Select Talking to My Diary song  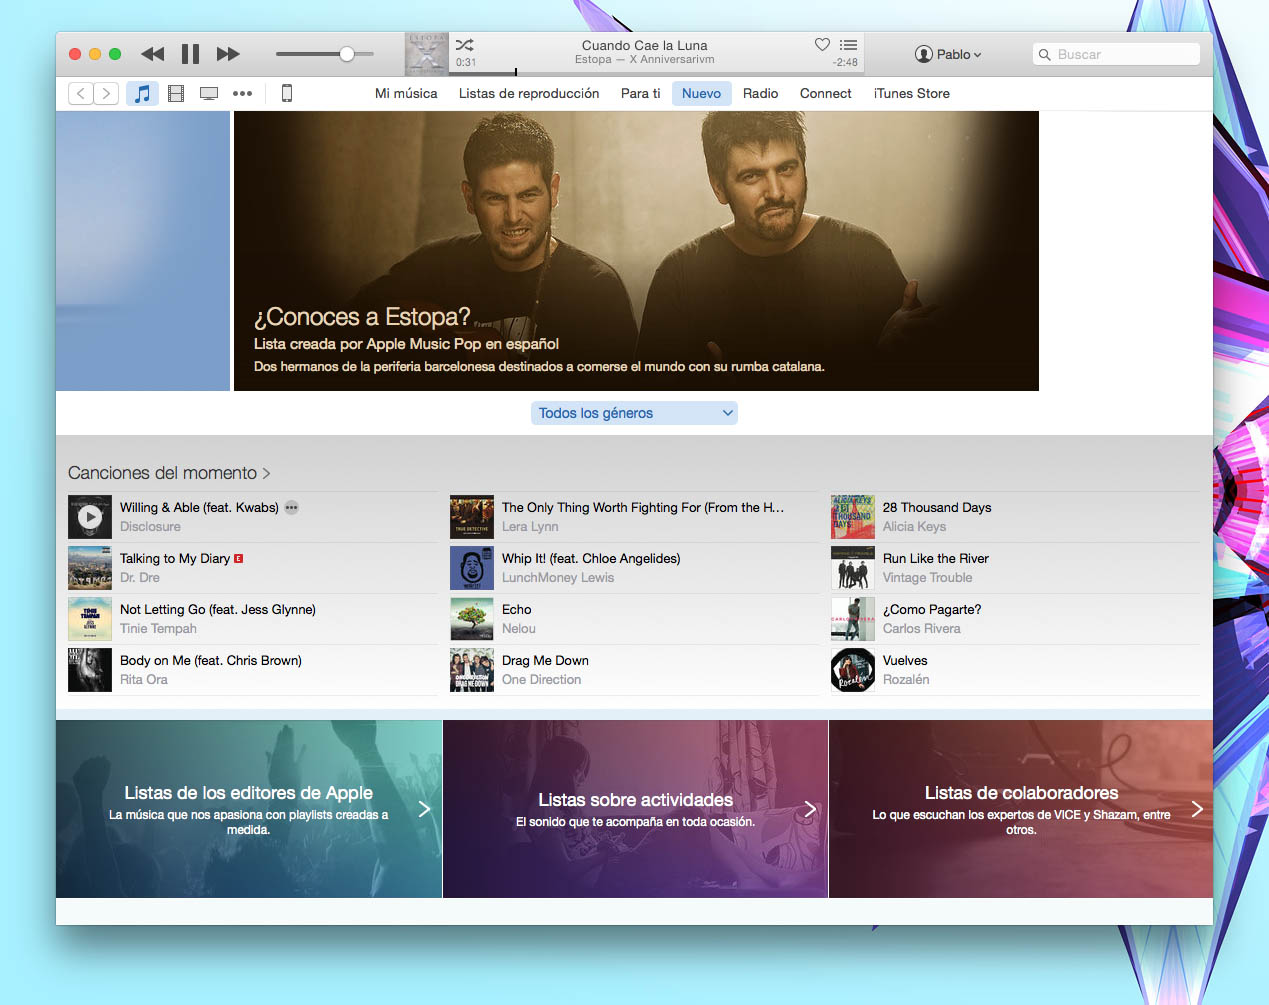tap(175, 558)
